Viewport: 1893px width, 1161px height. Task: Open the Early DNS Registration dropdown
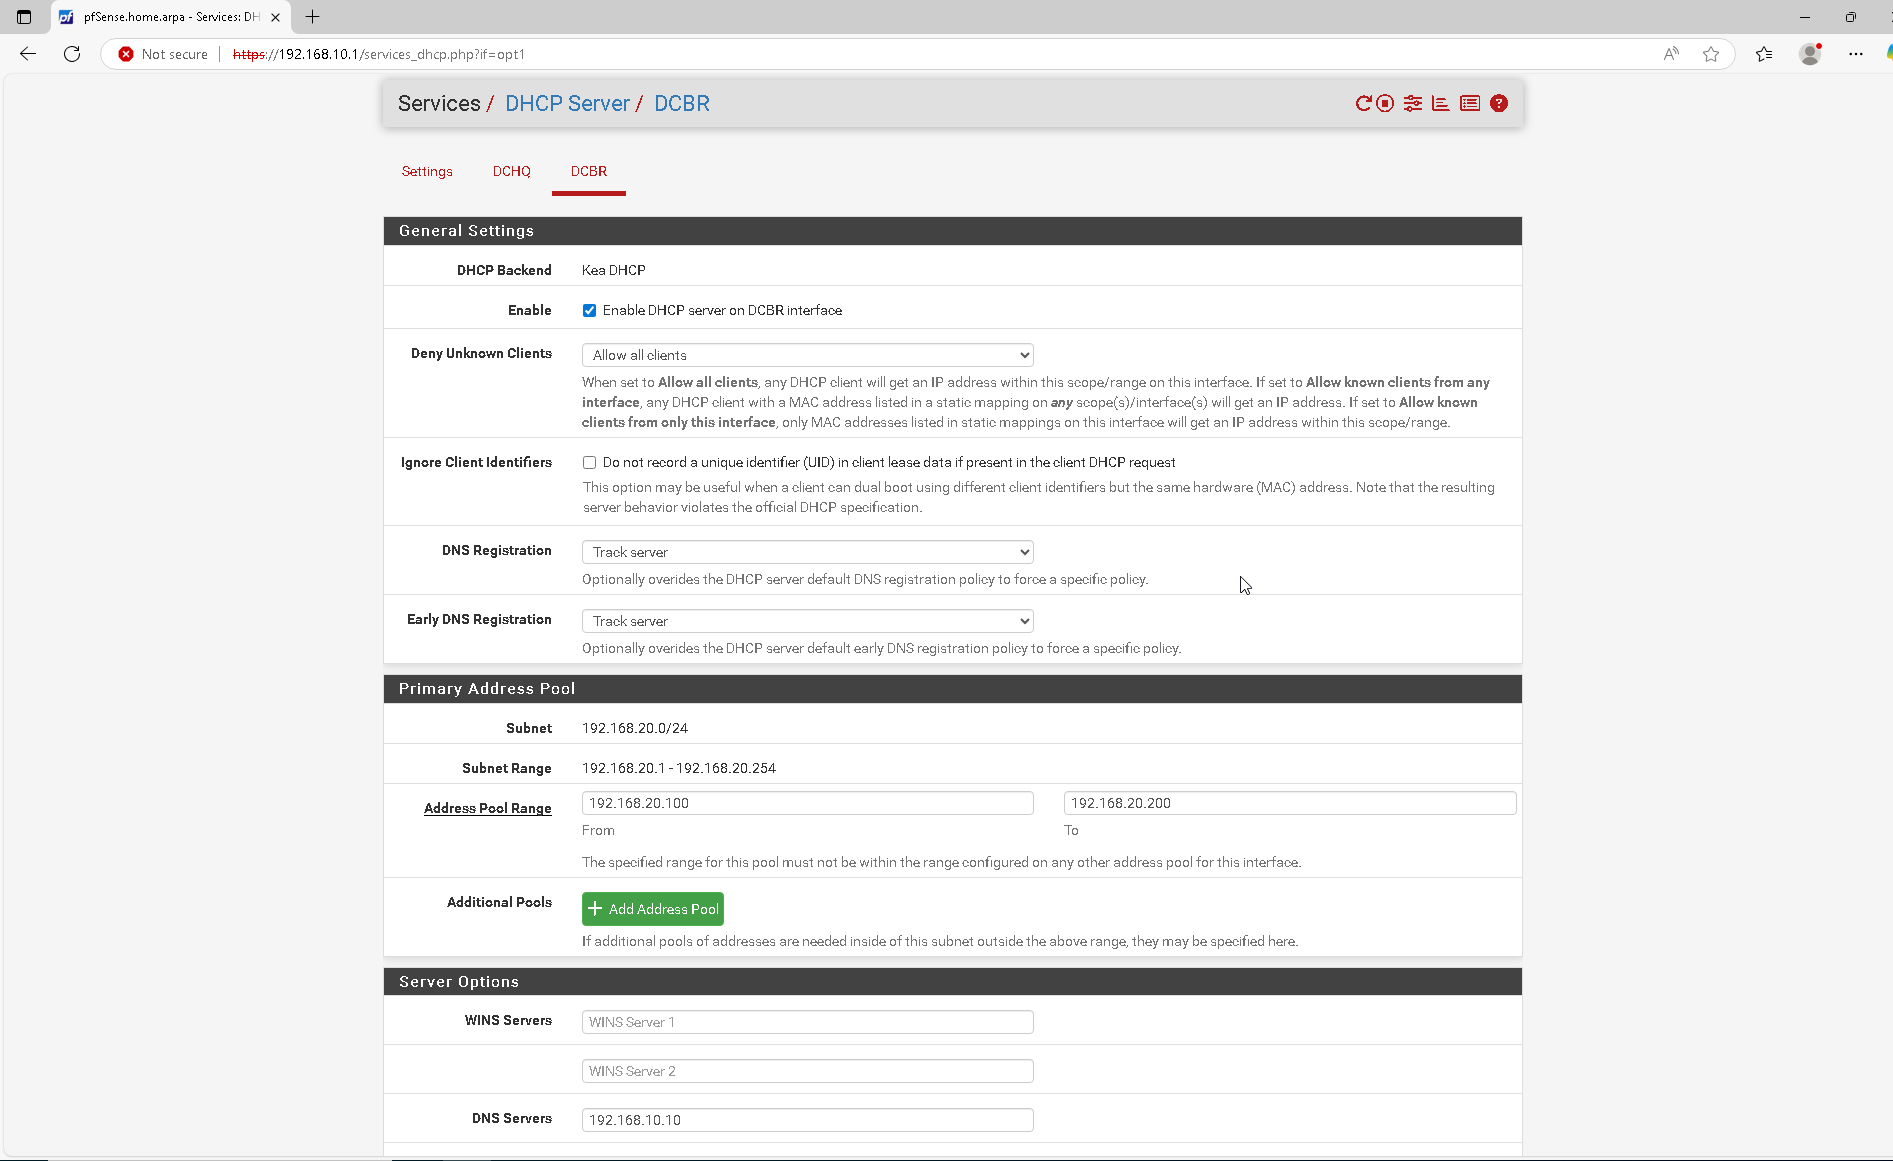808,621
